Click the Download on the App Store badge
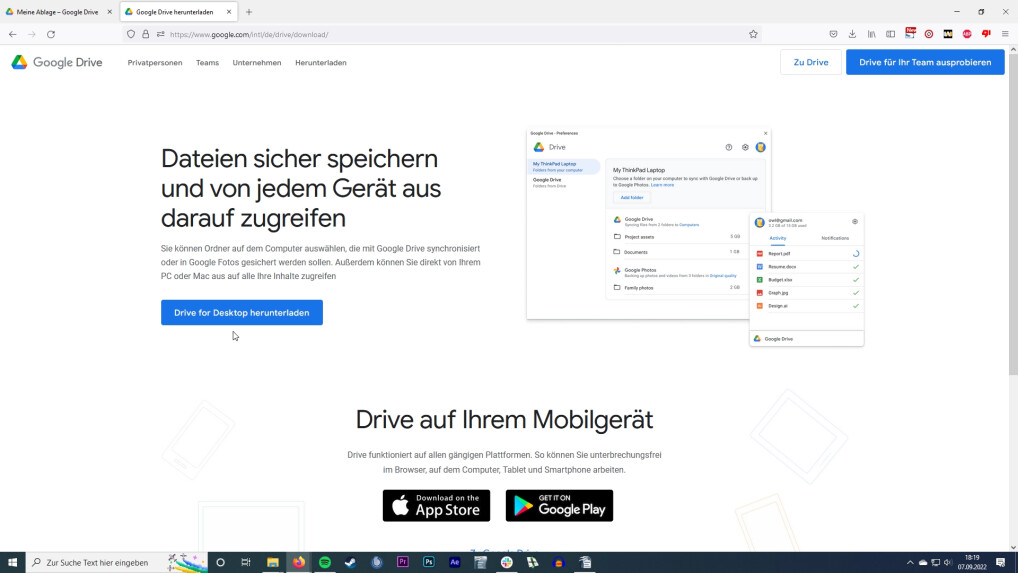This screenshot has height=573, width=1018. [x=436, y=506]
